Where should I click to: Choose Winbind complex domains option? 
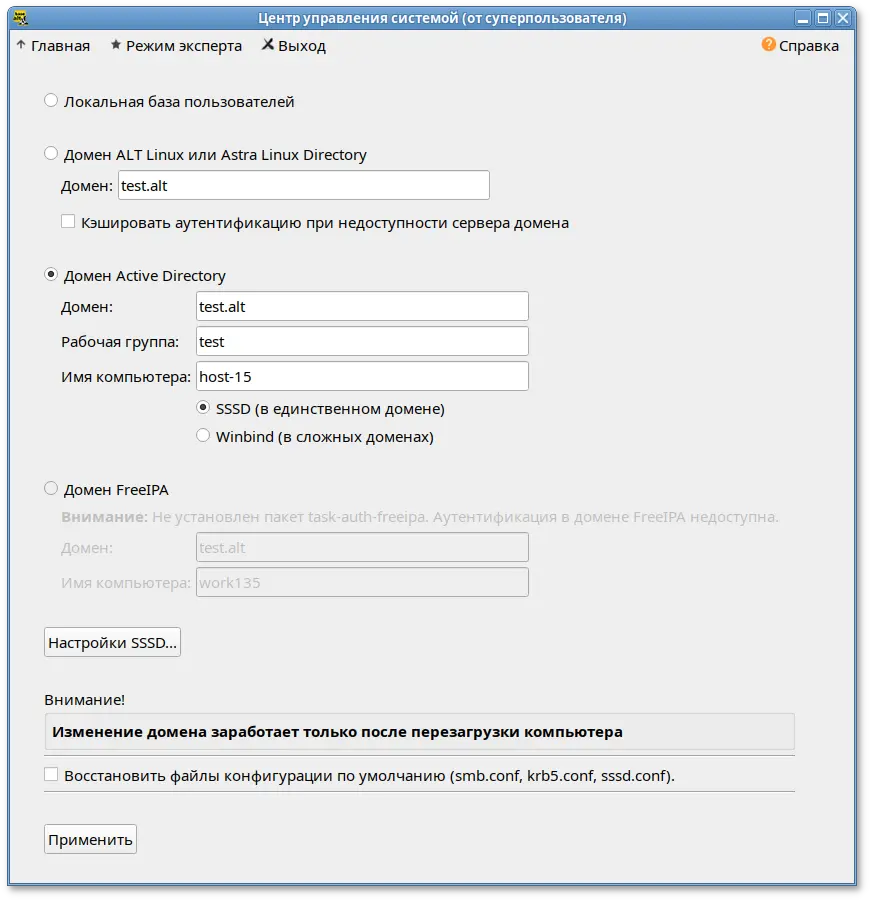click(204, 437)
